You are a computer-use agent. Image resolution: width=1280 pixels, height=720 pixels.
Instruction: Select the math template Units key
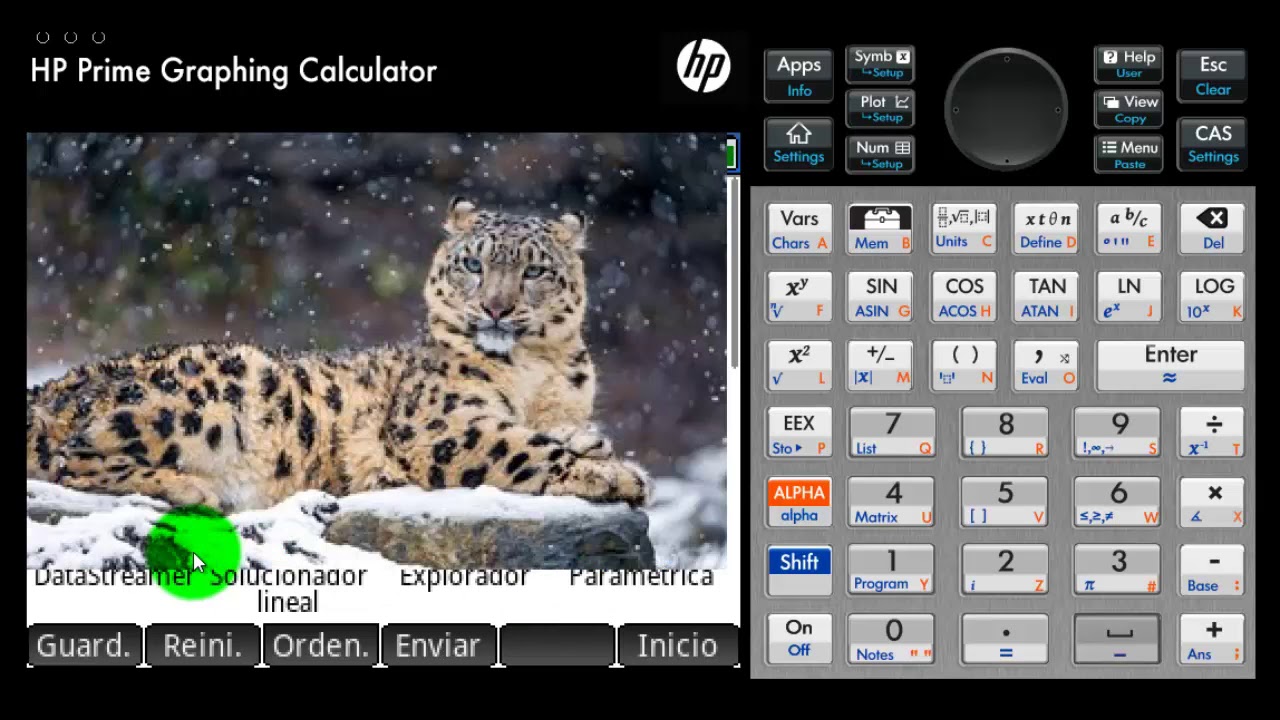point(963,229)
